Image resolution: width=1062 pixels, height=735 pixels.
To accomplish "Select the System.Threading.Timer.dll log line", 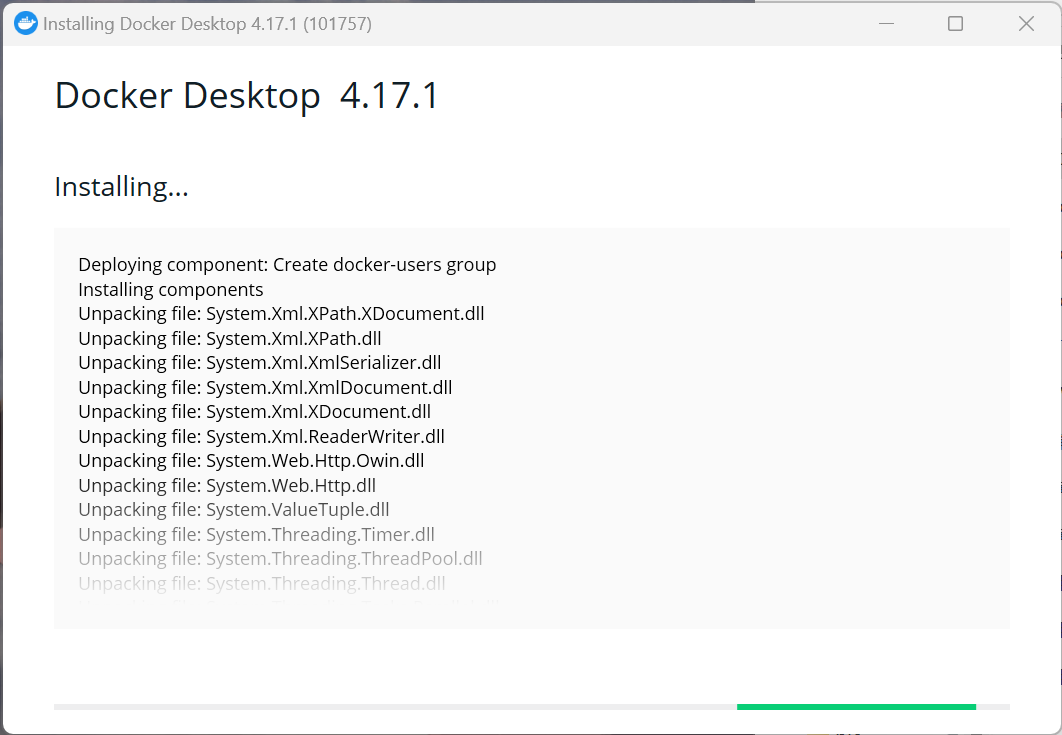I will [x=256, y=534].
